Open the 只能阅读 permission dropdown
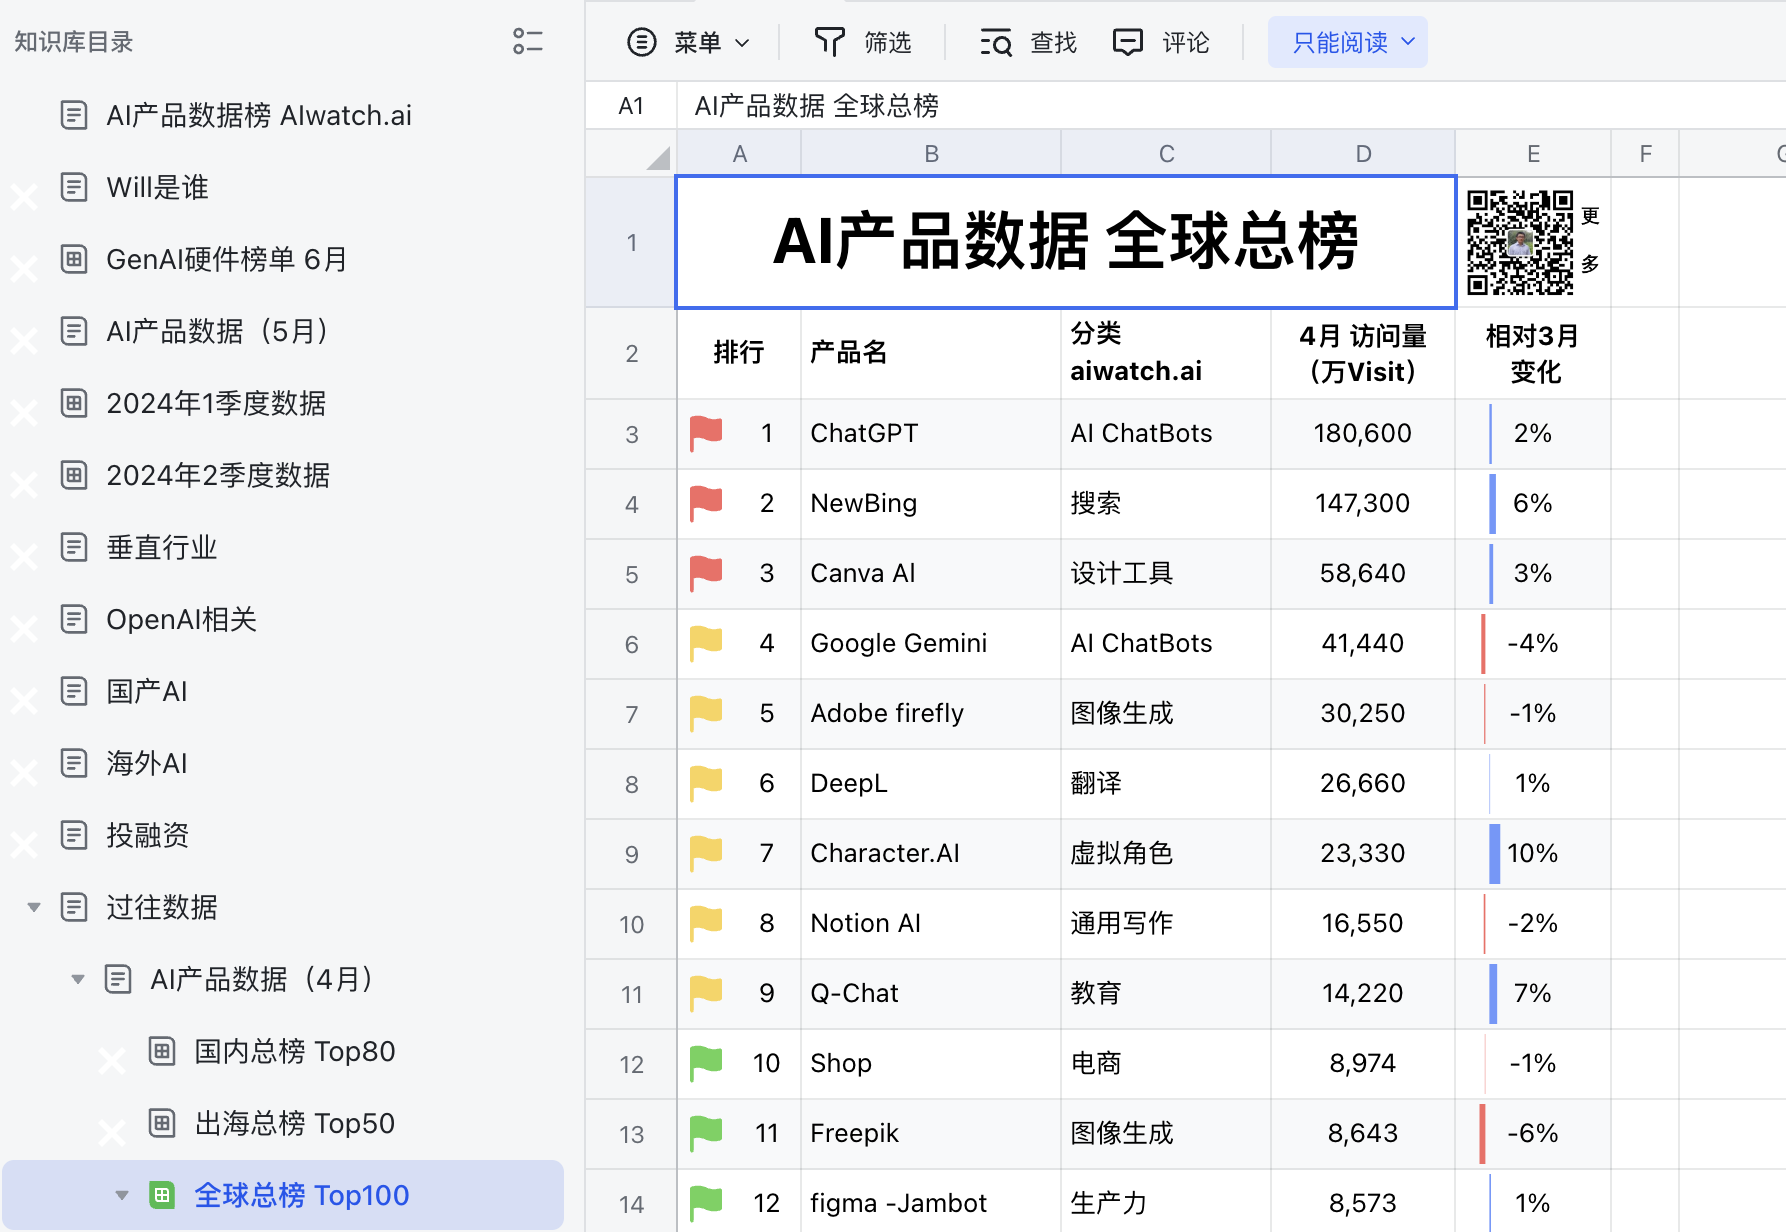The width and height of the screenshot is (1786, 1232). pos(1347,42)
